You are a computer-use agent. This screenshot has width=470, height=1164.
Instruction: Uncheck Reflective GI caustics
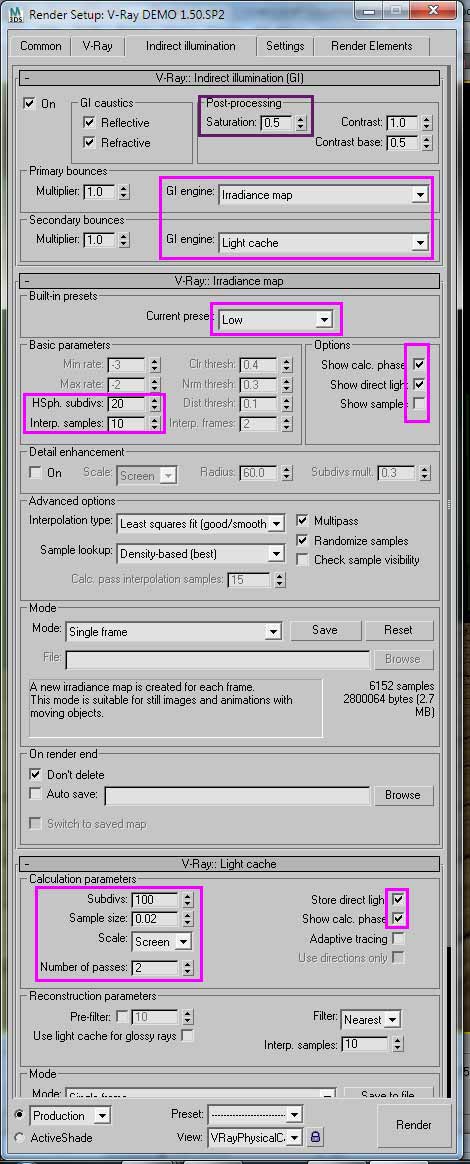click(x=90, y=122)
